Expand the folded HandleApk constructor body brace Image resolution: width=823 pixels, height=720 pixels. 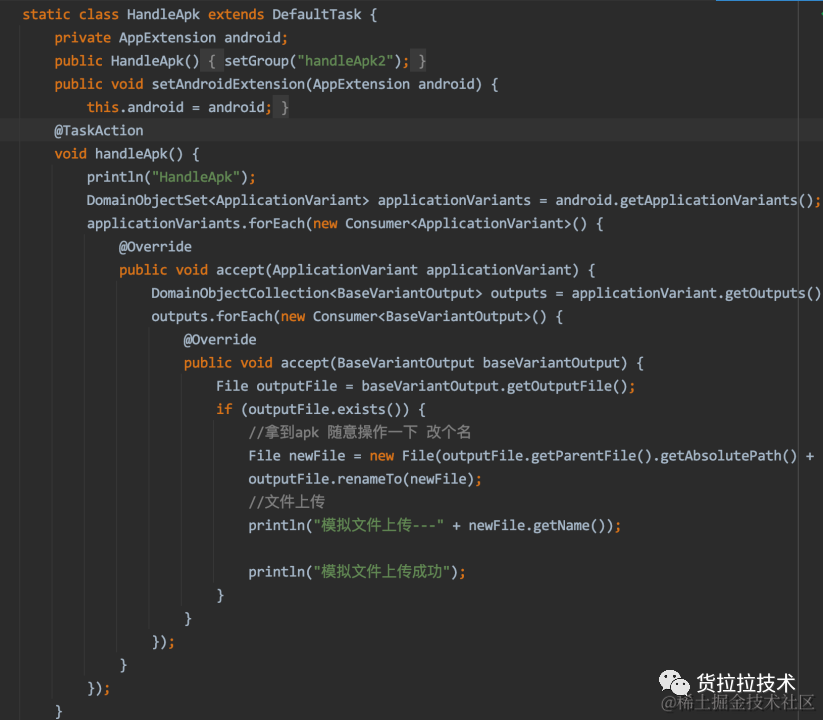click(212, 61)
